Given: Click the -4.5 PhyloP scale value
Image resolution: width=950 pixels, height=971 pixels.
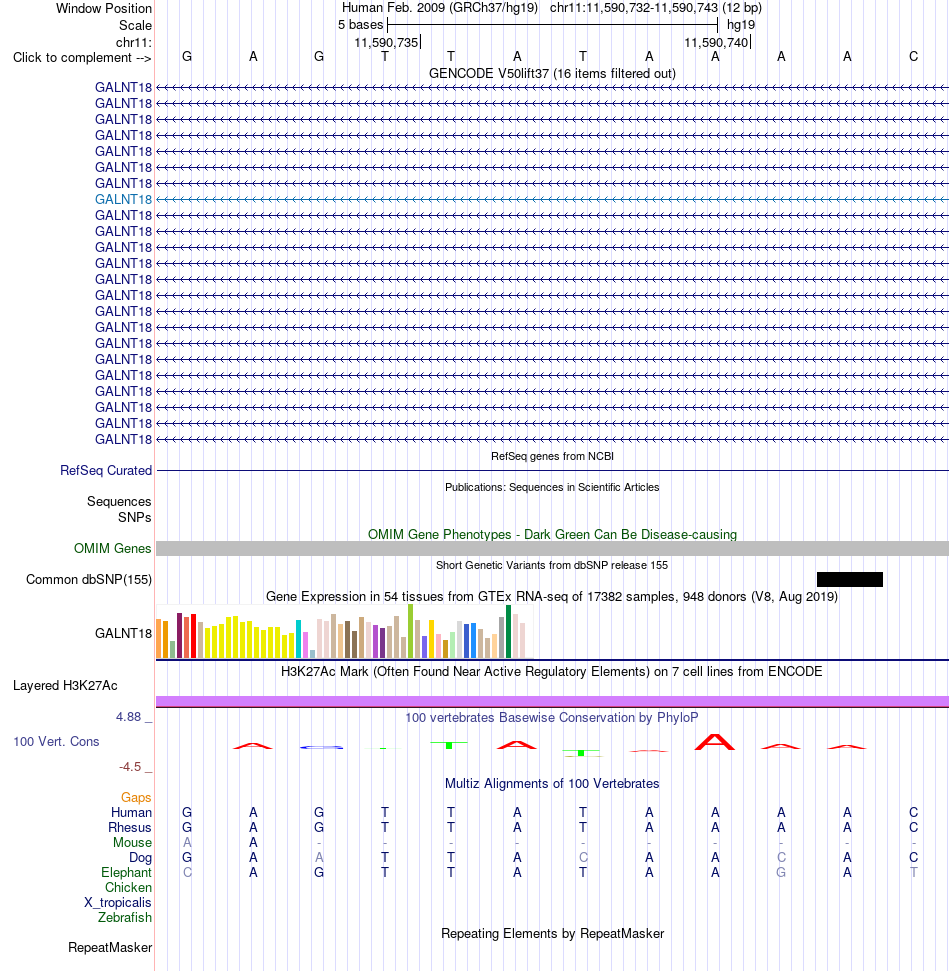Looking at the screenshot, I should coord(130,767).
